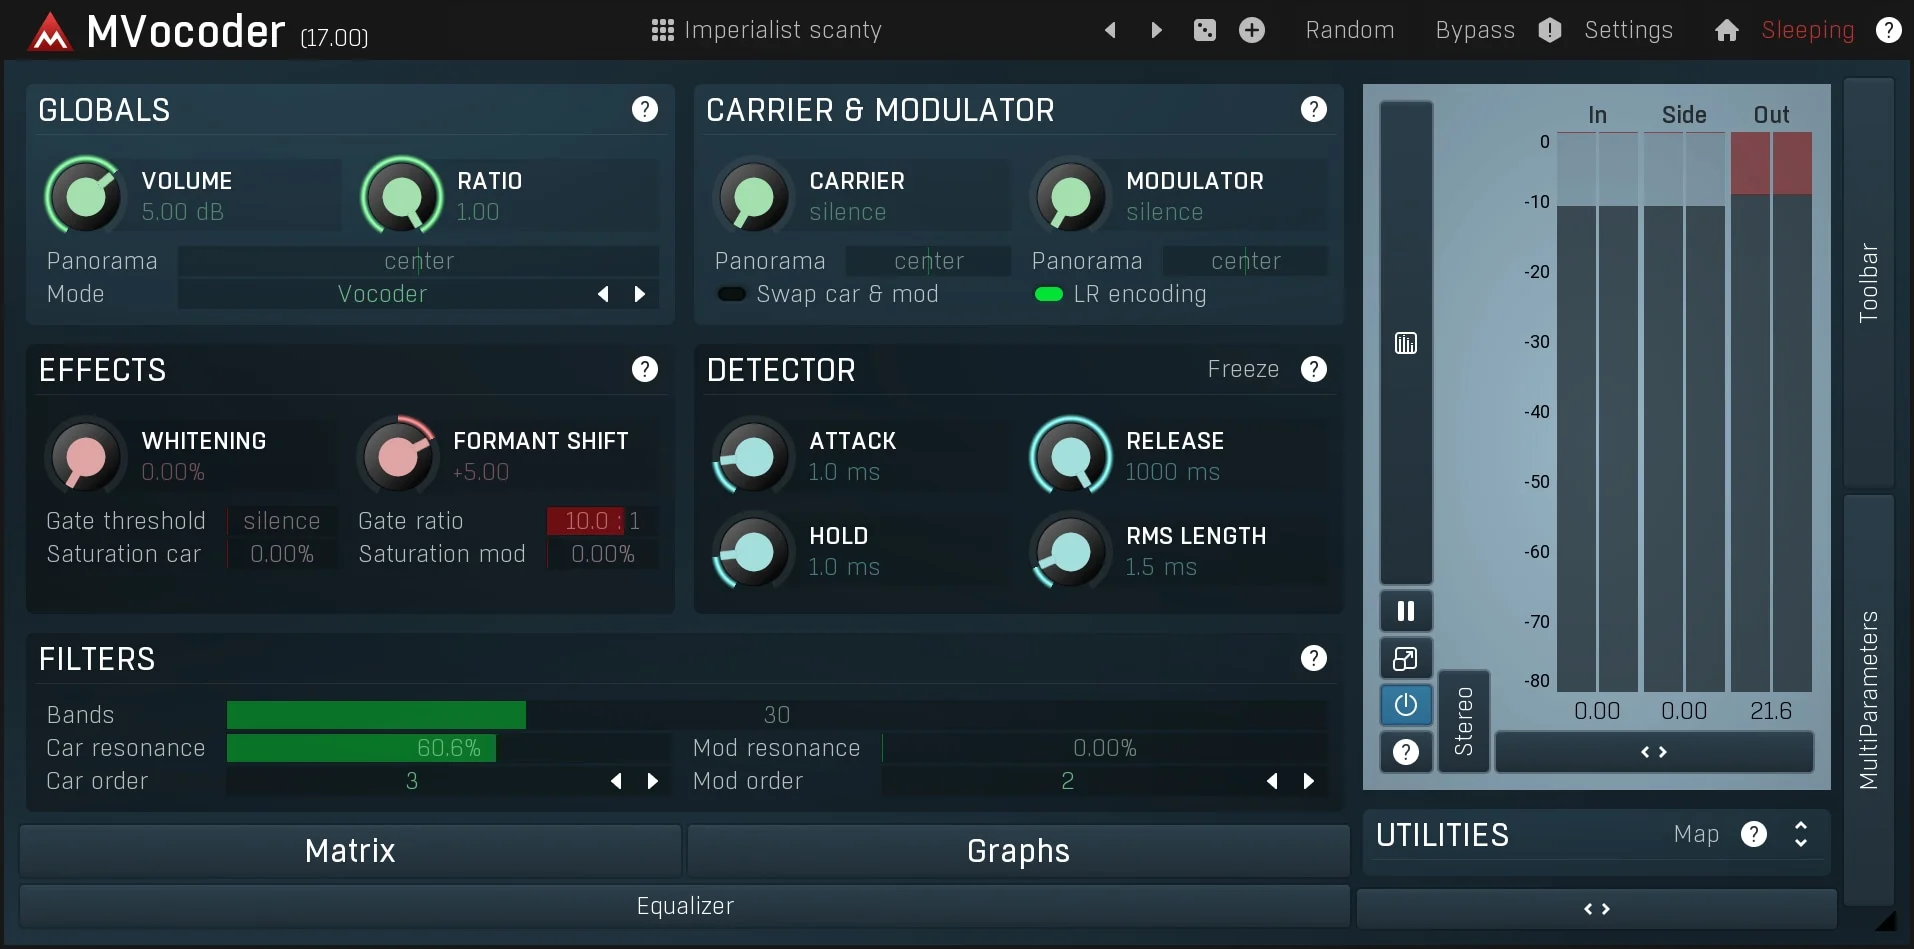Go to previous preset with the left arrow

coord(1112,30)
